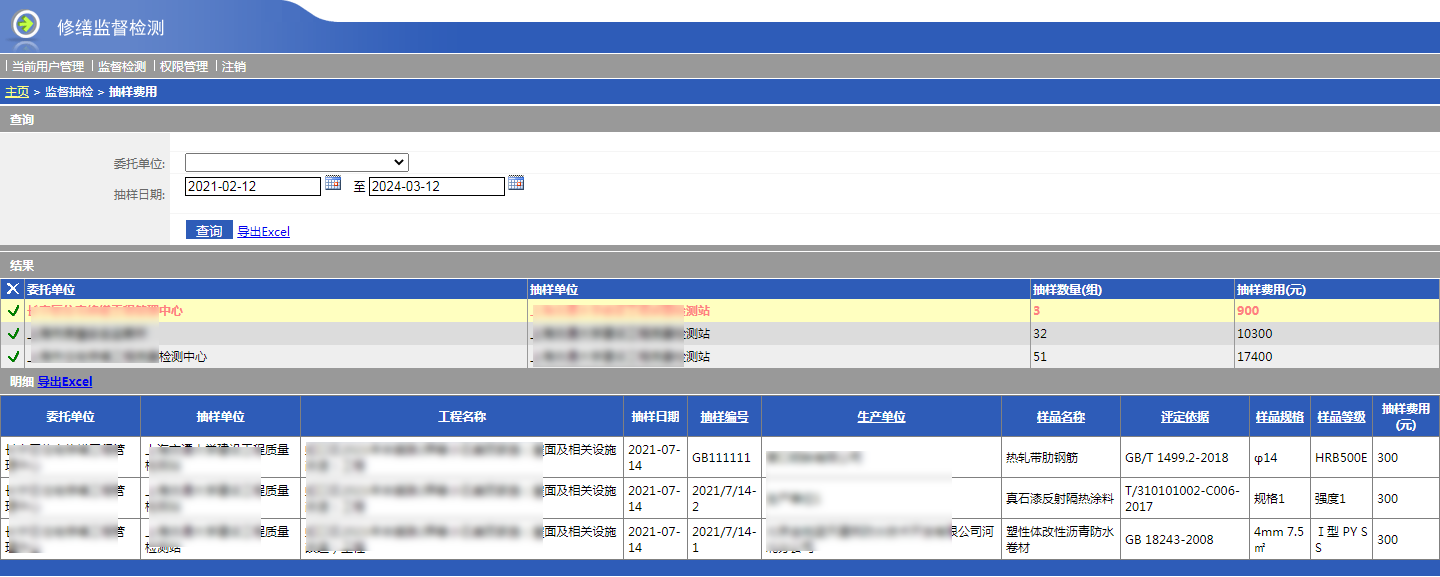The height and width of the screenshot is (577, 1440).
Task: Click end date field 2024-03-12
Action: click(x=437, y=186)
